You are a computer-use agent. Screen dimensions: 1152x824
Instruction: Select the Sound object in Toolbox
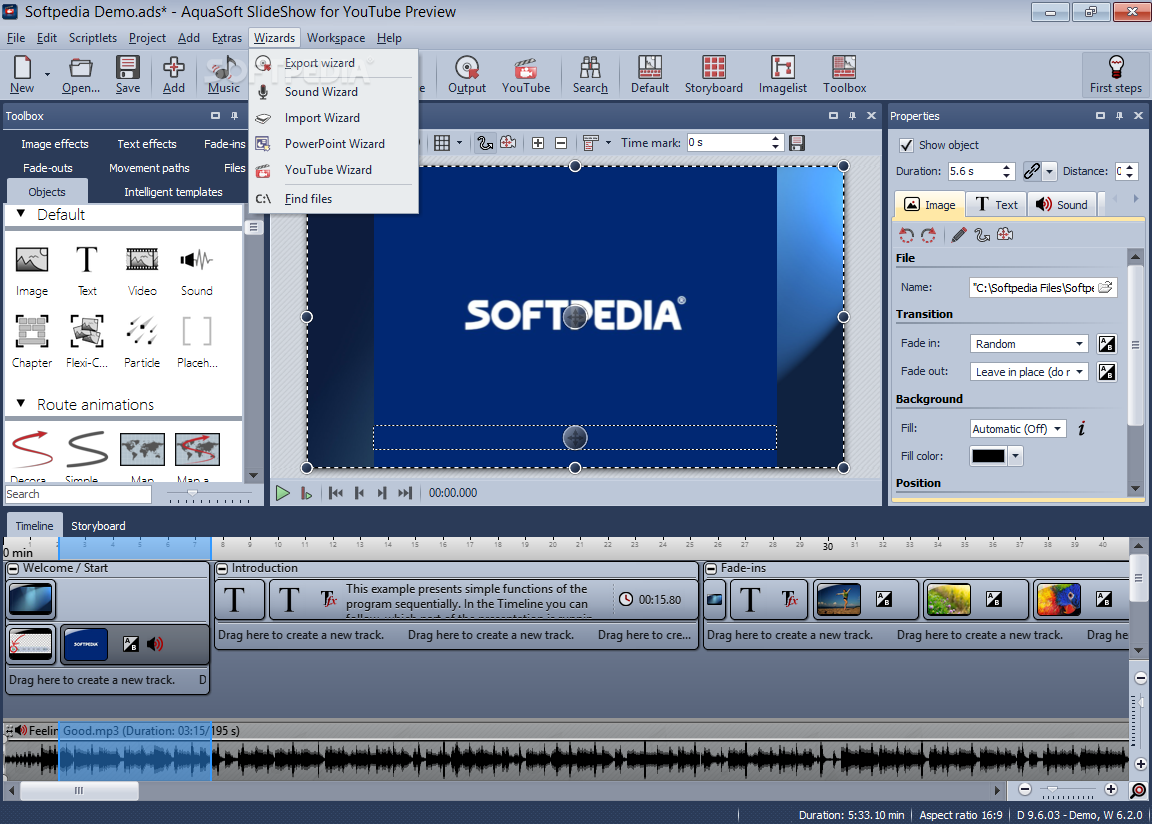tap(197, 271)
